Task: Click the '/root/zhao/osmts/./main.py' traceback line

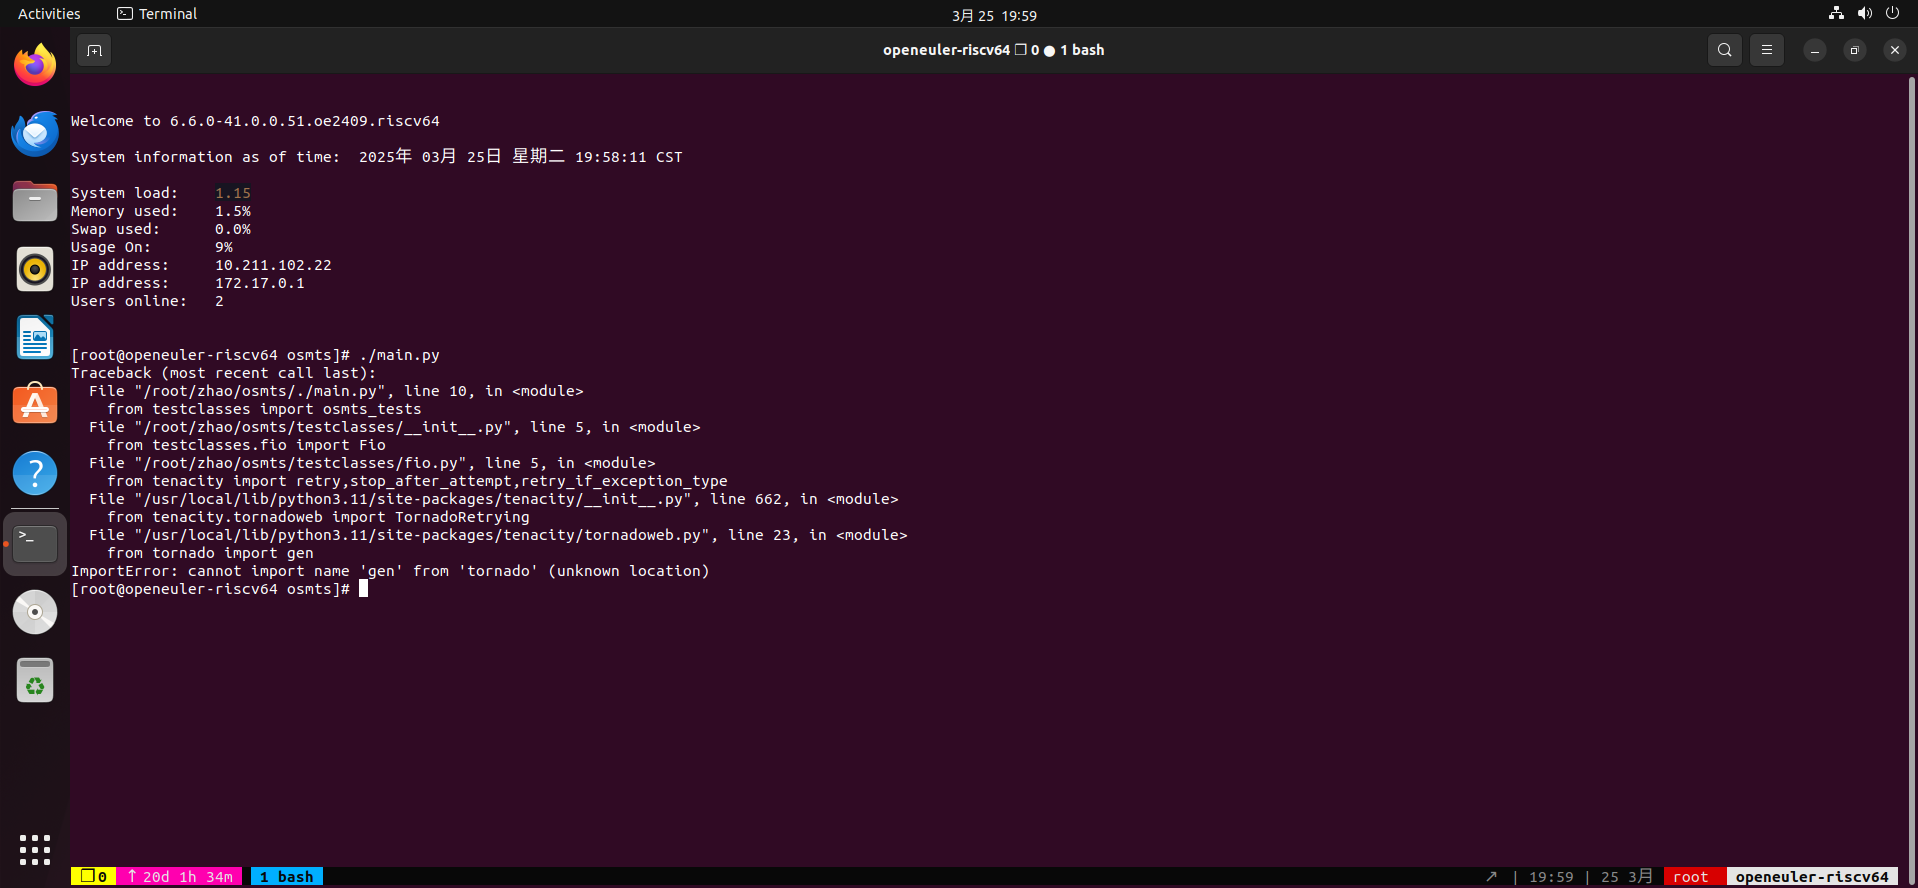Action: click(x=336, y=391)
